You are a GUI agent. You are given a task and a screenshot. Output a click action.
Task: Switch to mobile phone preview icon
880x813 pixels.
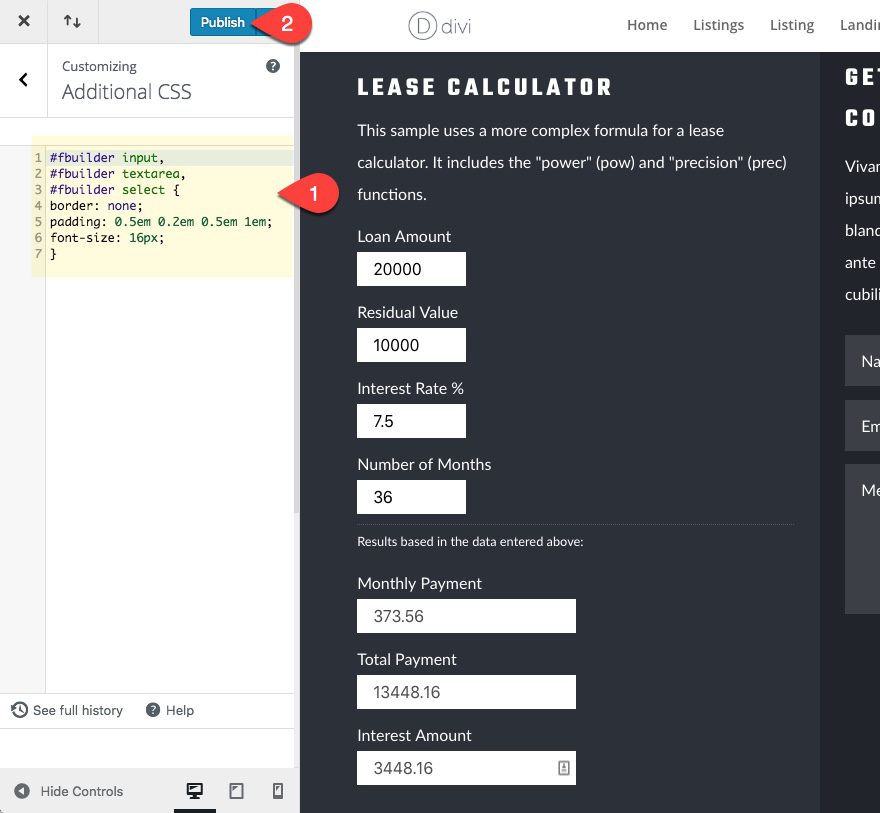pos(278,791)
